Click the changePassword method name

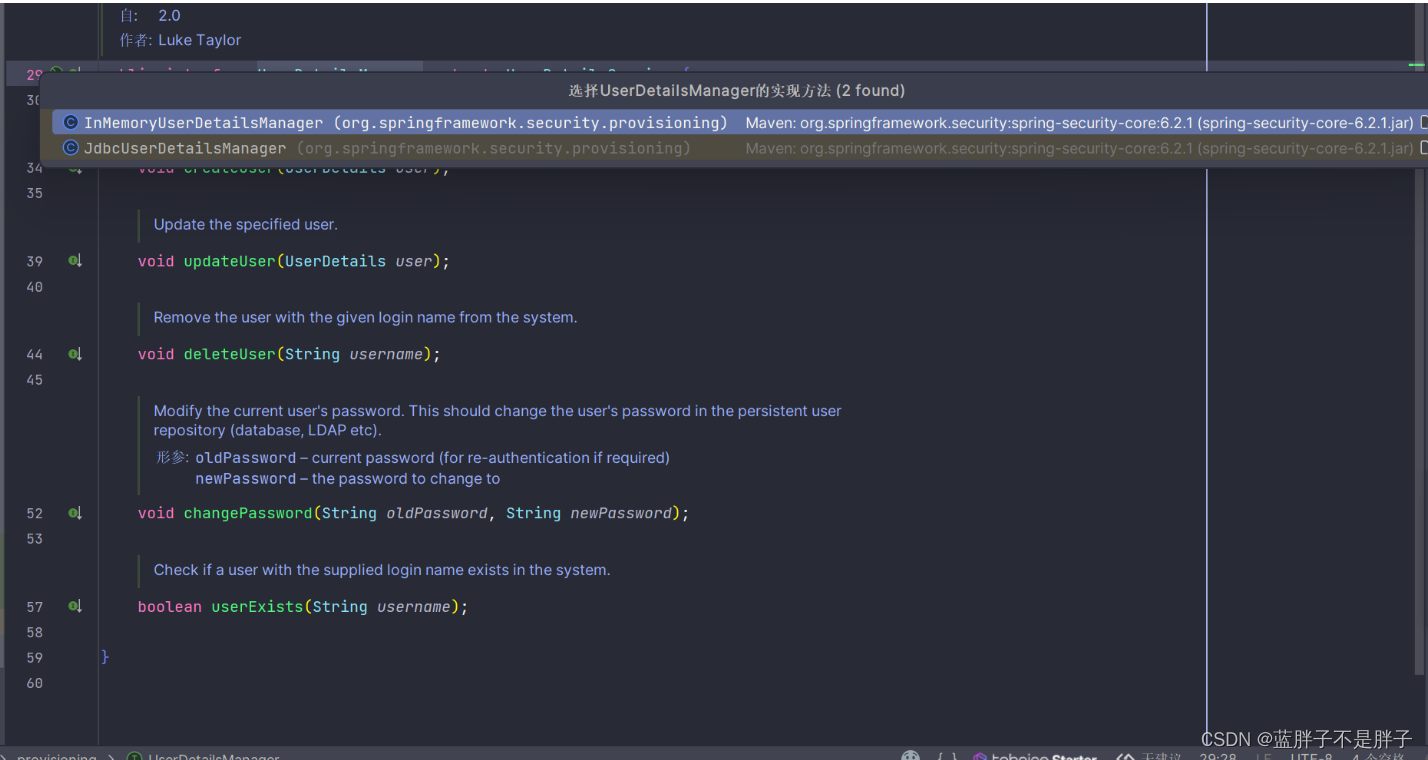pos(248,513)
